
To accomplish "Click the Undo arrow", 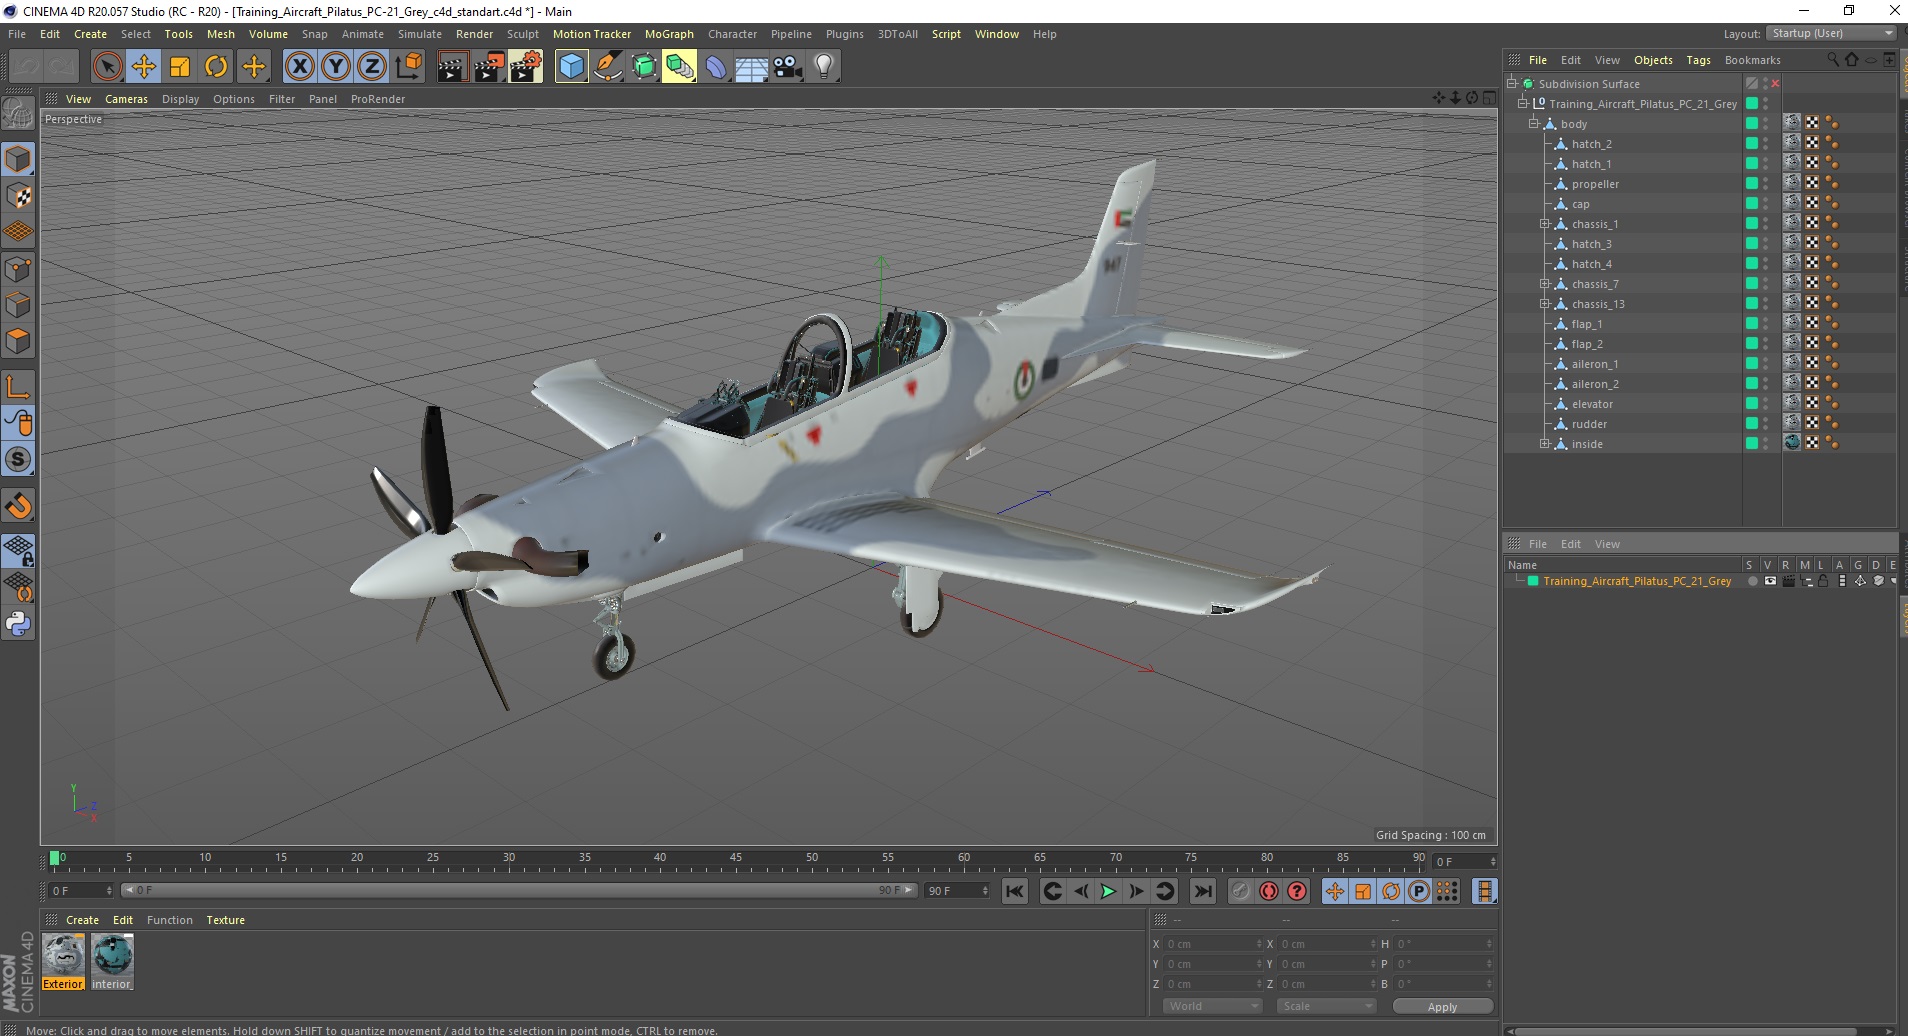I will pyautogui.click(x=26, y=67).
